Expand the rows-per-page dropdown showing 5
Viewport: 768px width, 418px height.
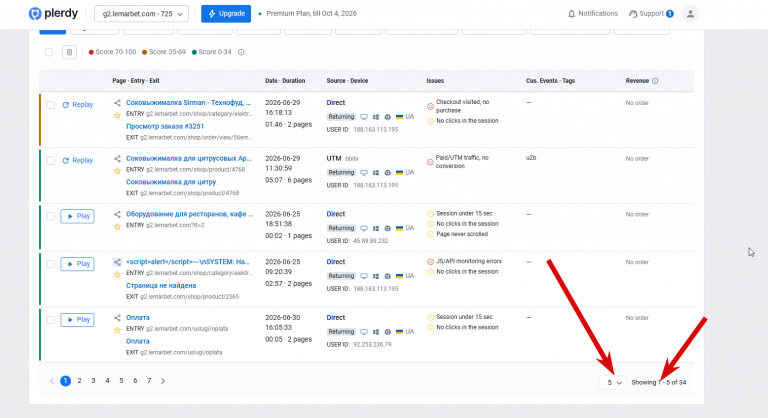pos(613,382)
